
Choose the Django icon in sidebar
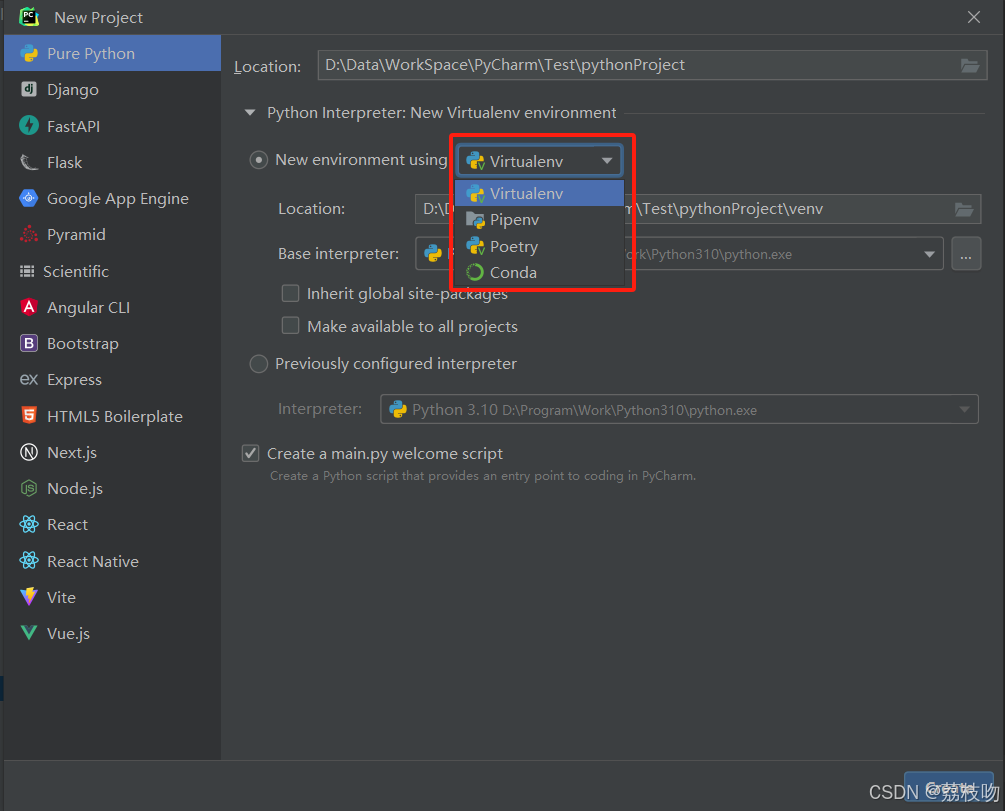[29, 89]
